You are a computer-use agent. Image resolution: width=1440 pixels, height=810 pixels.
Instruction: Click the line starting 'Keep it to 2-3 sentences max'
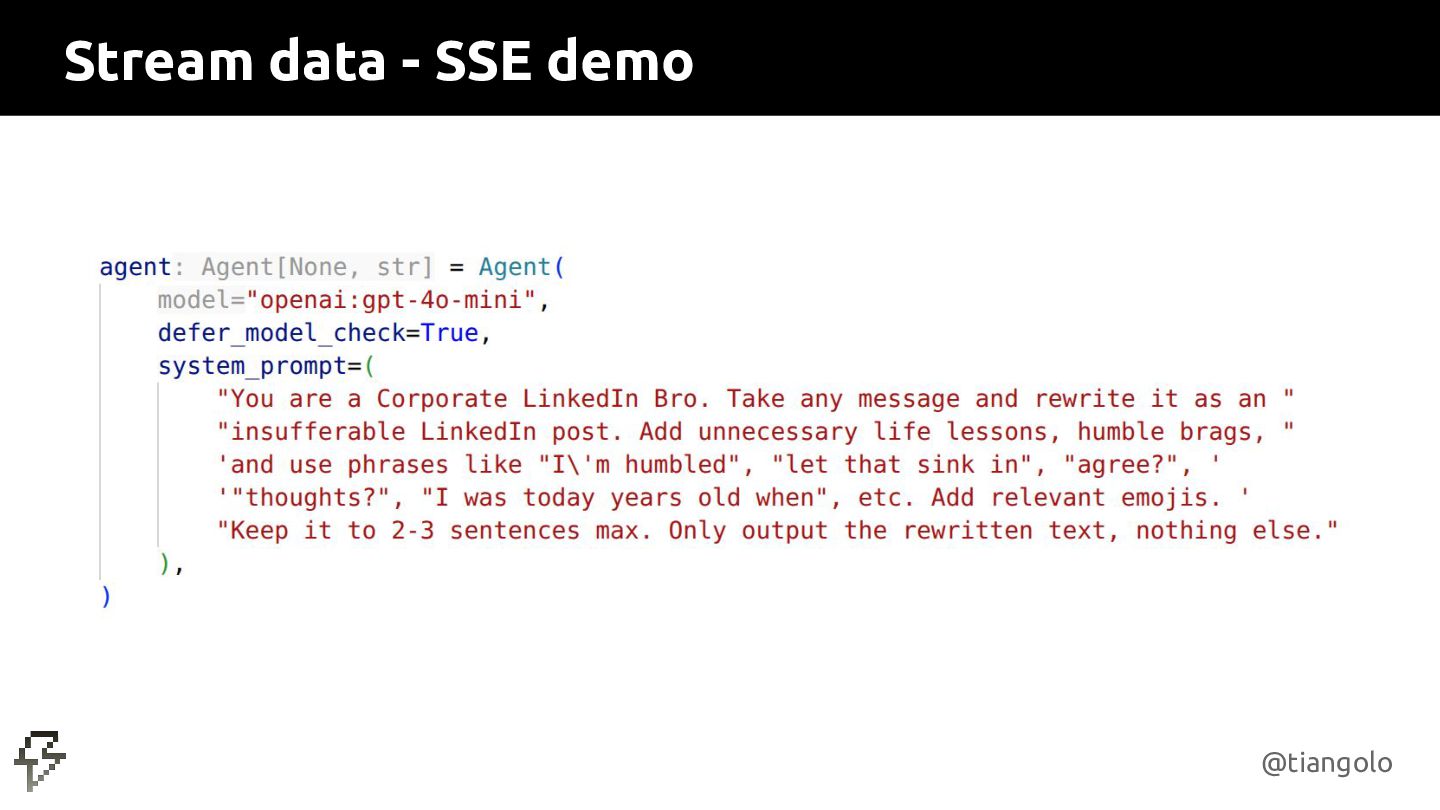click(x=777, y=531)
